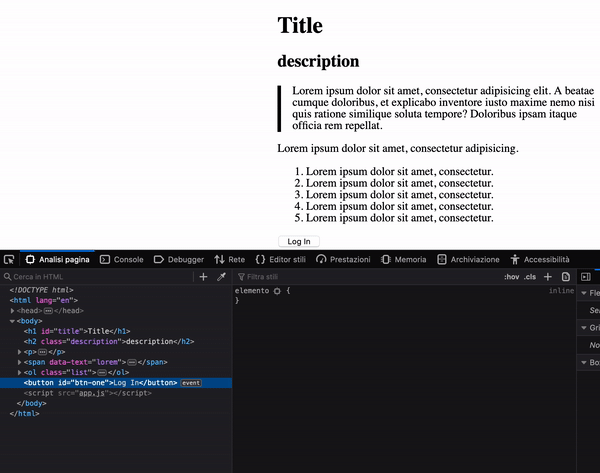The image size is (600, 473).
Task: Select the eyedropper color picker tool
Action: click(x=221, y=277)
